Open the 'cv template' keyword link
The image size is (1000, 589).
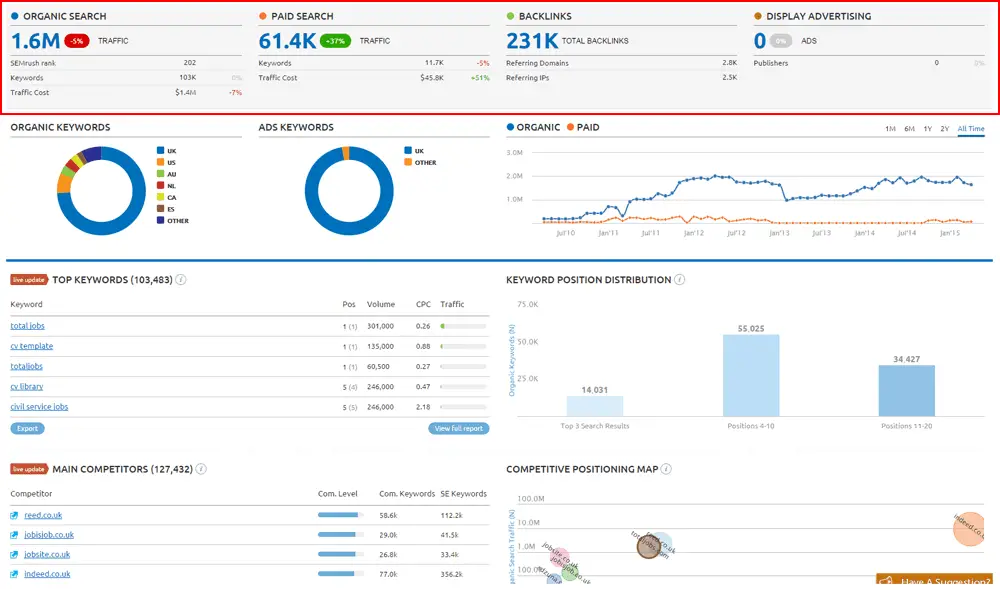[x=32, y=346]
